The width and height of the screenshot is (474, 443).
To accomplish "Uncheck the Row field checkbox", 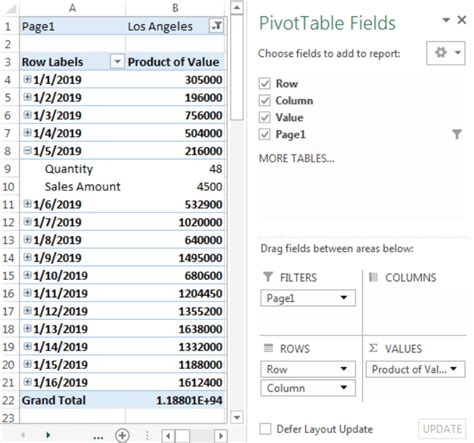I will (265, 83).
